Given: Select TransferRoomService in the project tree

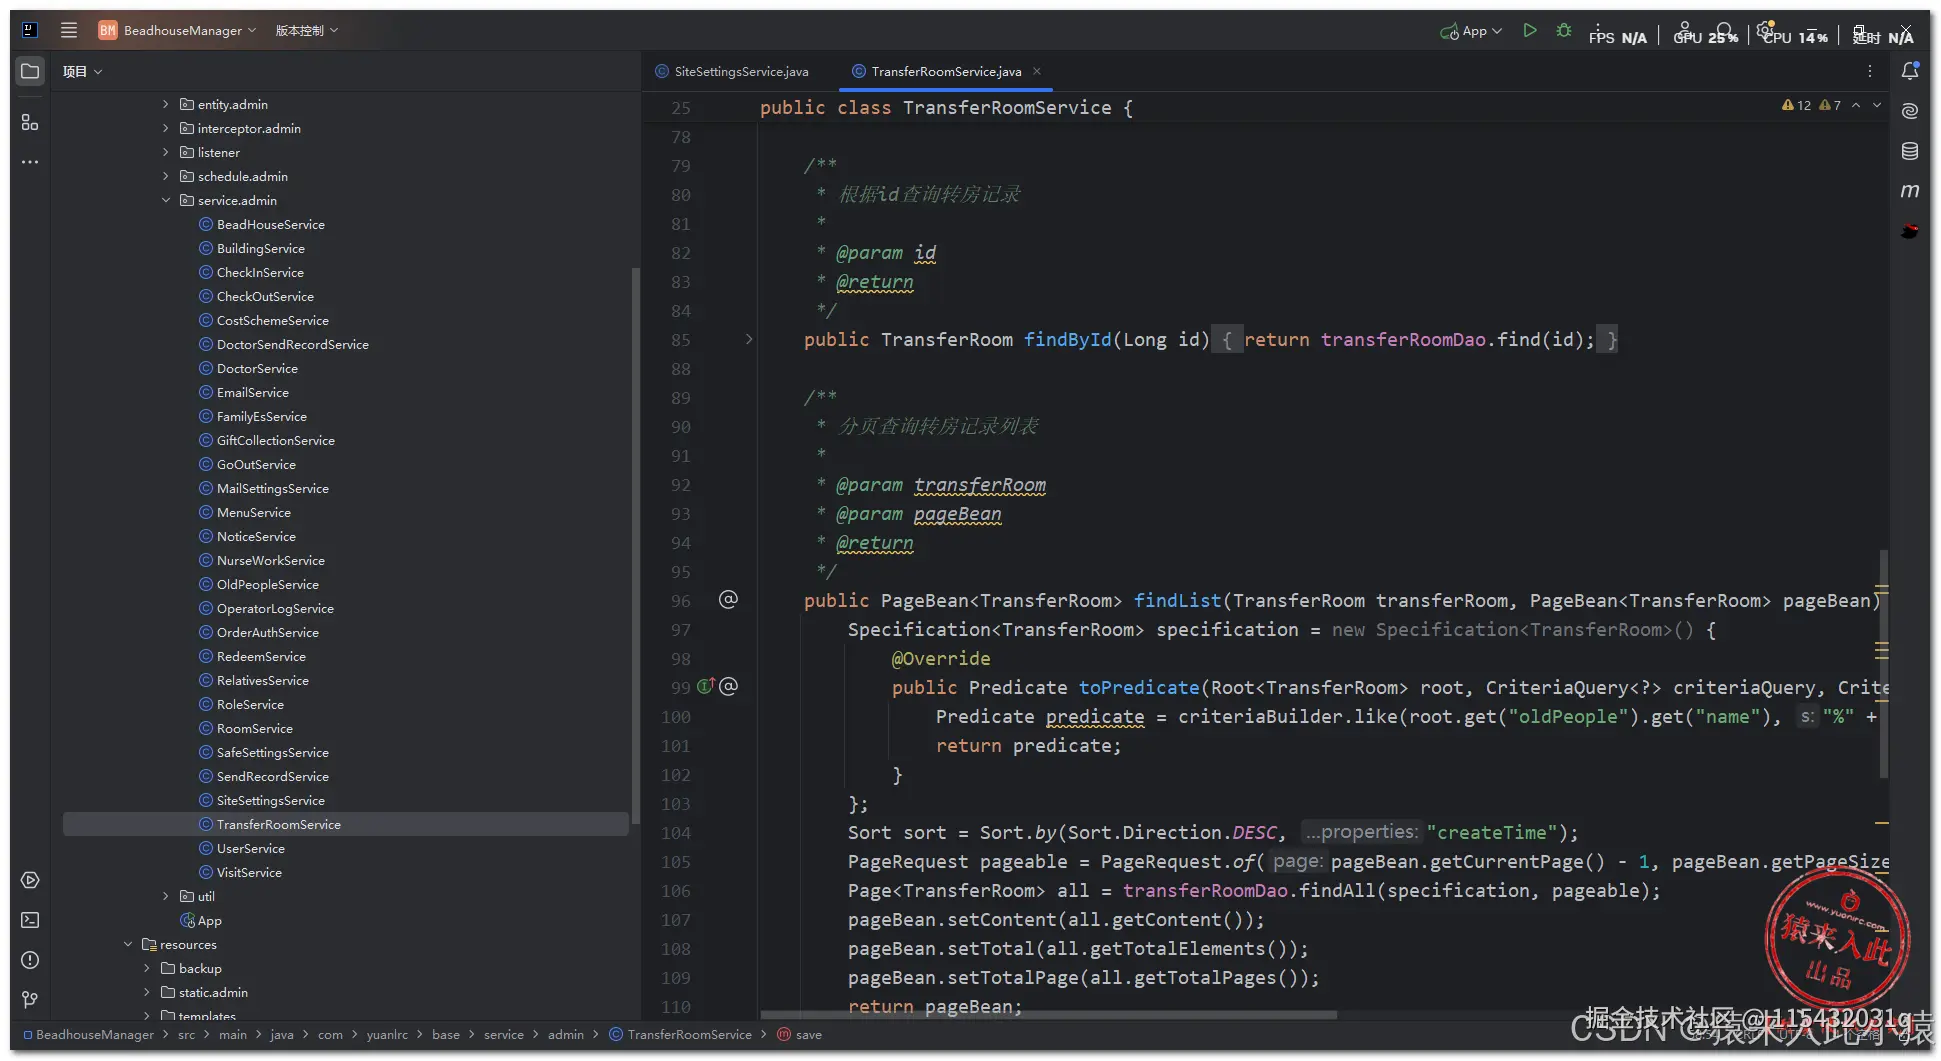Looking at the screenshot, I should (346, 824).
